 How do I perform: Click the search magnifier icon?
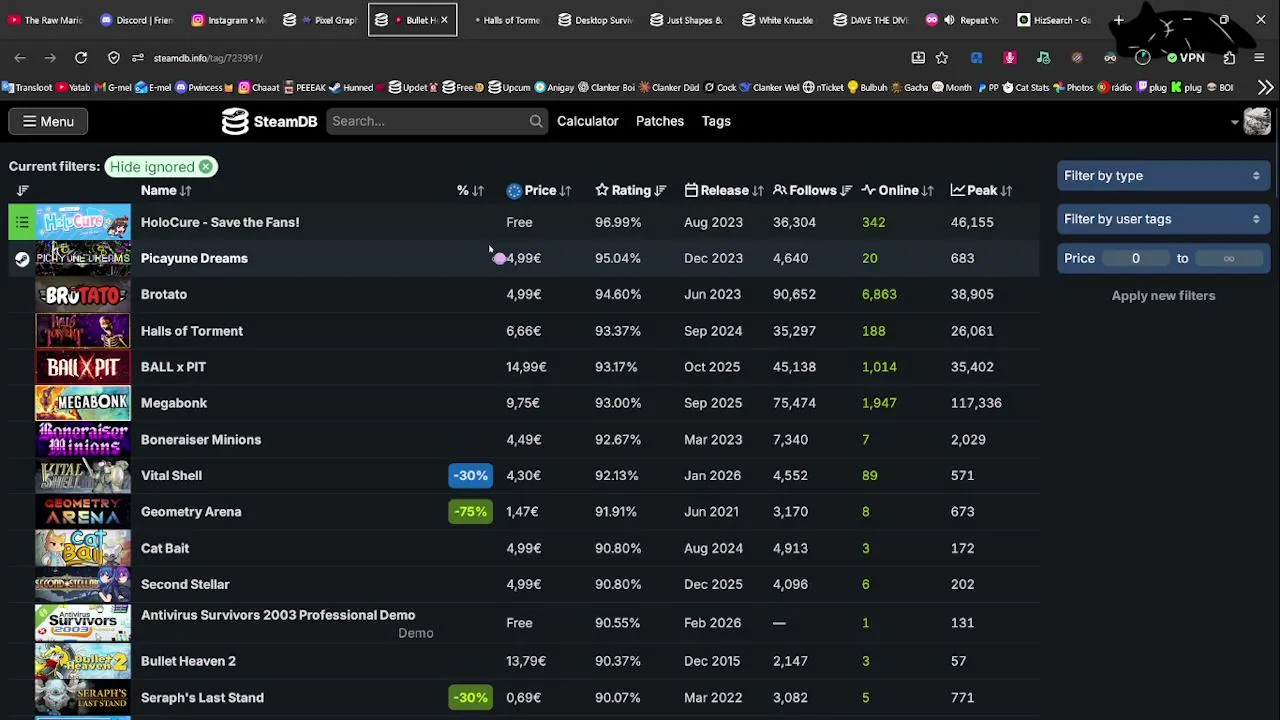click(x=536, y=122)
